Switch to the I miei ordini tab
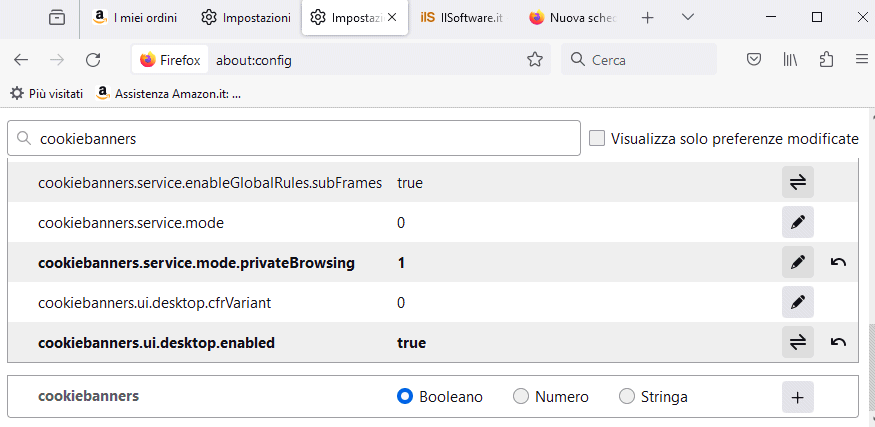Image resolution: width=875 pixels, height=427 pixels. coord(136,18)
